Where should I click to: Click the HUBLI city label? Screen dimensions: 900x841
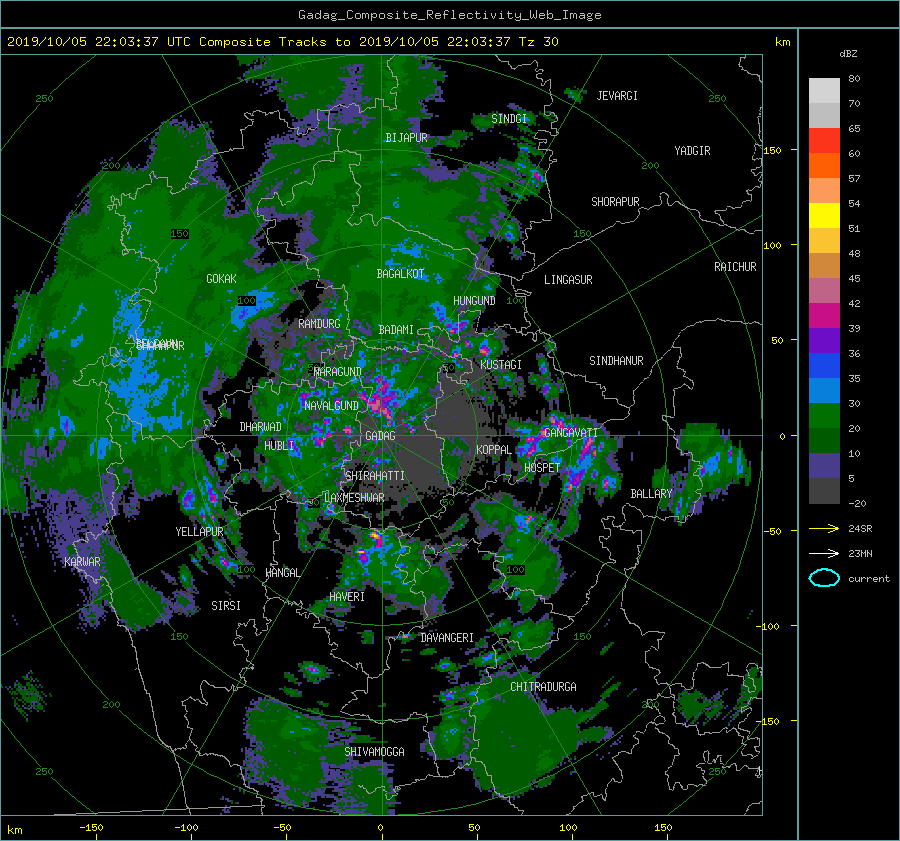point(278,446)
